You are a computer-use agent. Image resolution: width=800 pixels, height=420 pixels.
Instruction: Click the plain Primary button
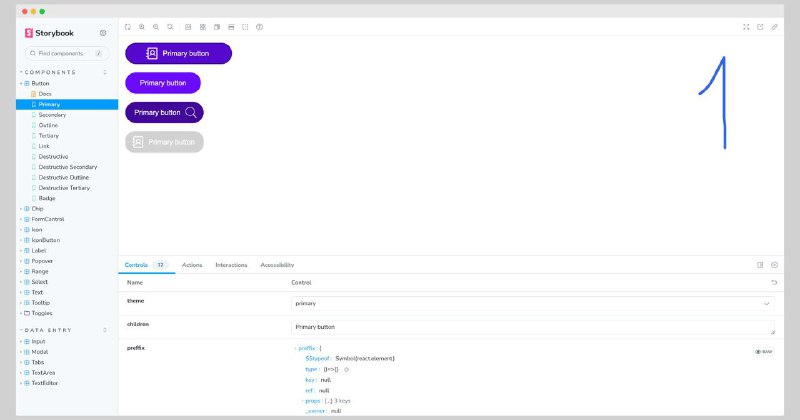[x=163, y=83]
